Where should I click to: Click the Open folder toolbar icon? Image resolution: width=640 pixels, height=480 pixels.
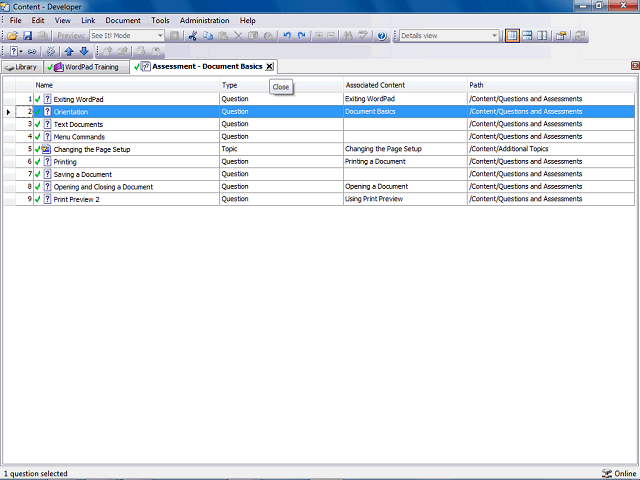12,36
